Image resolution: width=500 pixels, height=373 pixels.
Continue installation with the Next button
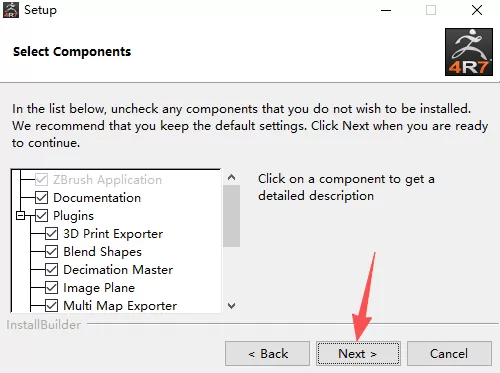(358, 353)
